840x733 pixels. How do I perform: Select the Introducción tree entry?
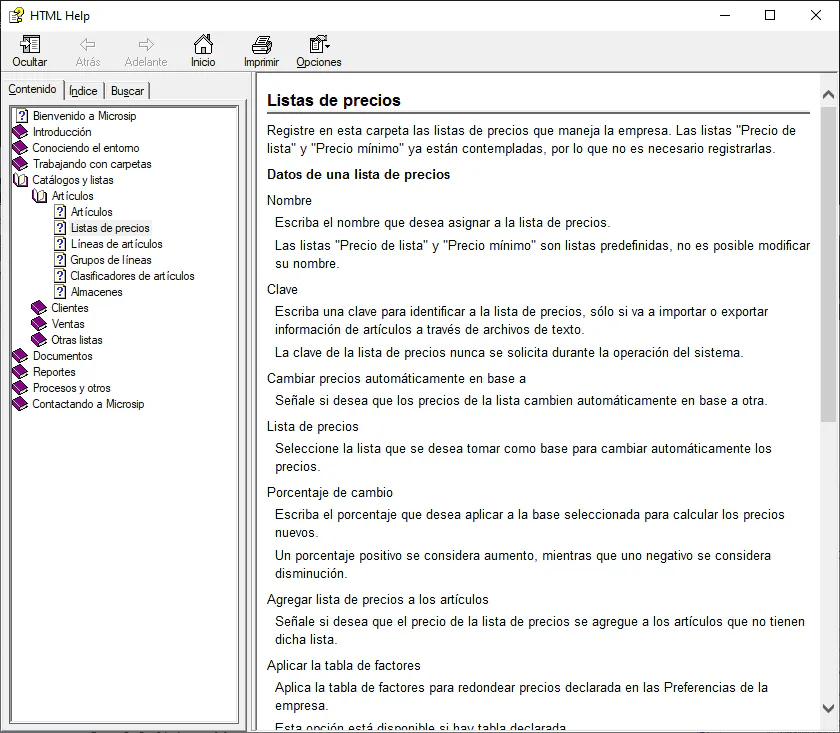pos(62,132)
